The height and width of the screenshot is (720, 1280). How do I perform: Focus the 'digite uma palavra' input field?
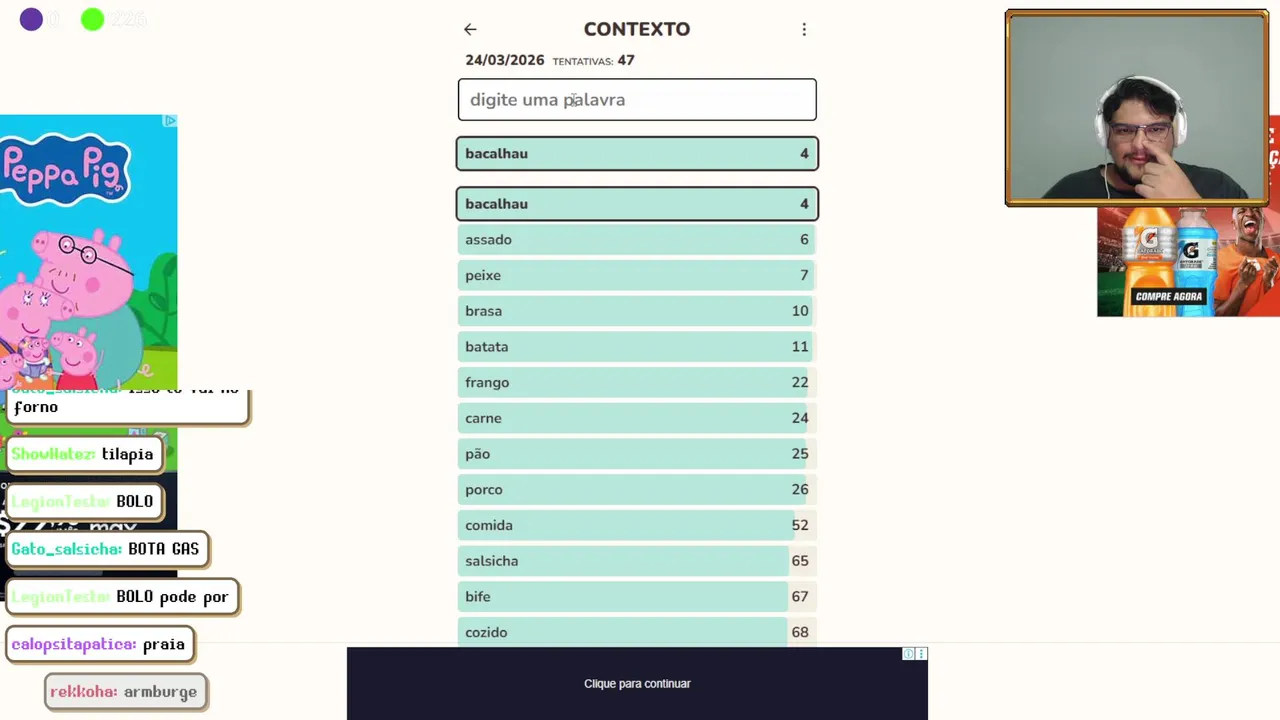[637, 100]
